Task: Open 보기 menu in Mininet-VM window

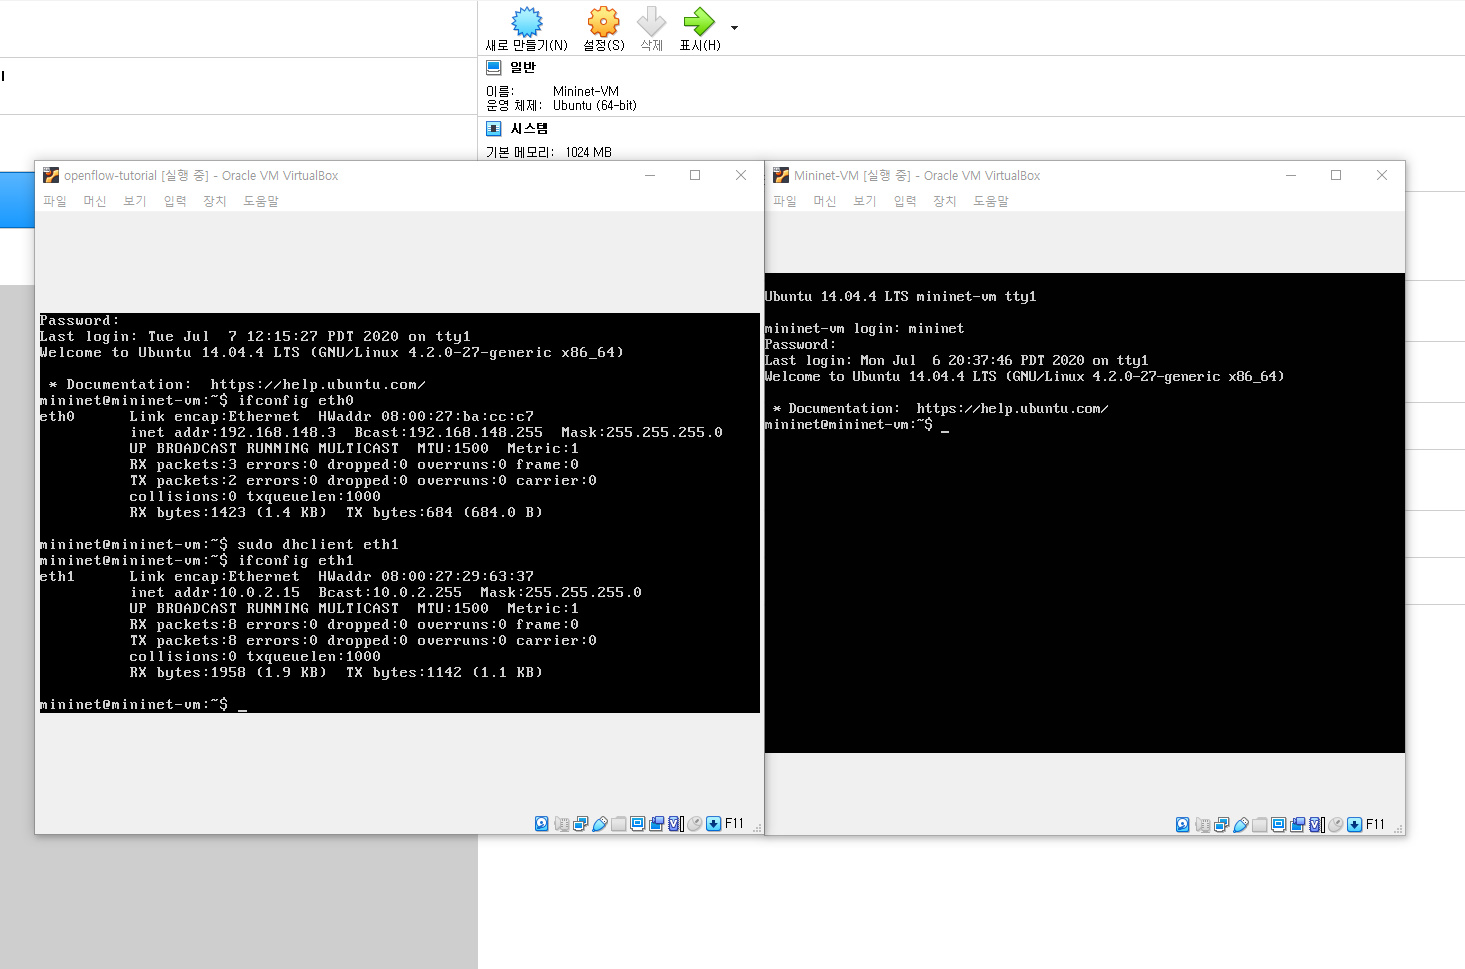Action: tap(864, 201)
